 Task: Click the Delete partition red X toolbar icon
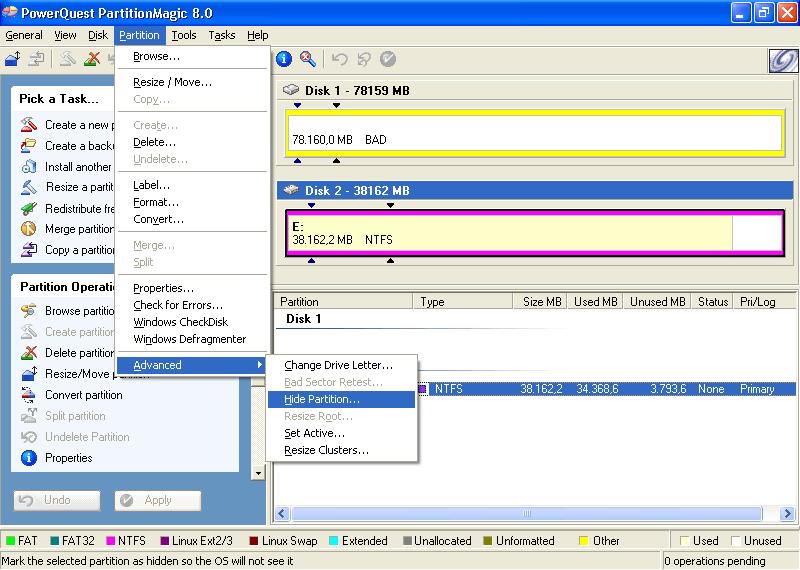(92, 59)
